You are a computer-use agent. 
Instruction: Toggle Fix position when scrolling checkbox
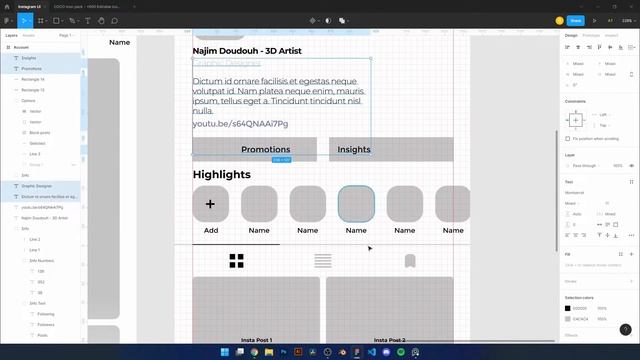(x=567, y=139)
